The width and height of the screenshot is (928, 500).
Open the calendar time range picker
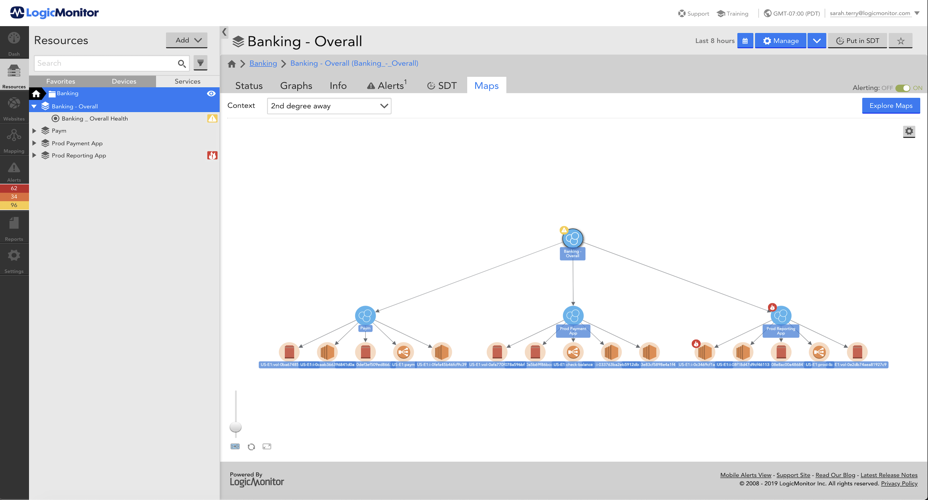pos(745,41)
